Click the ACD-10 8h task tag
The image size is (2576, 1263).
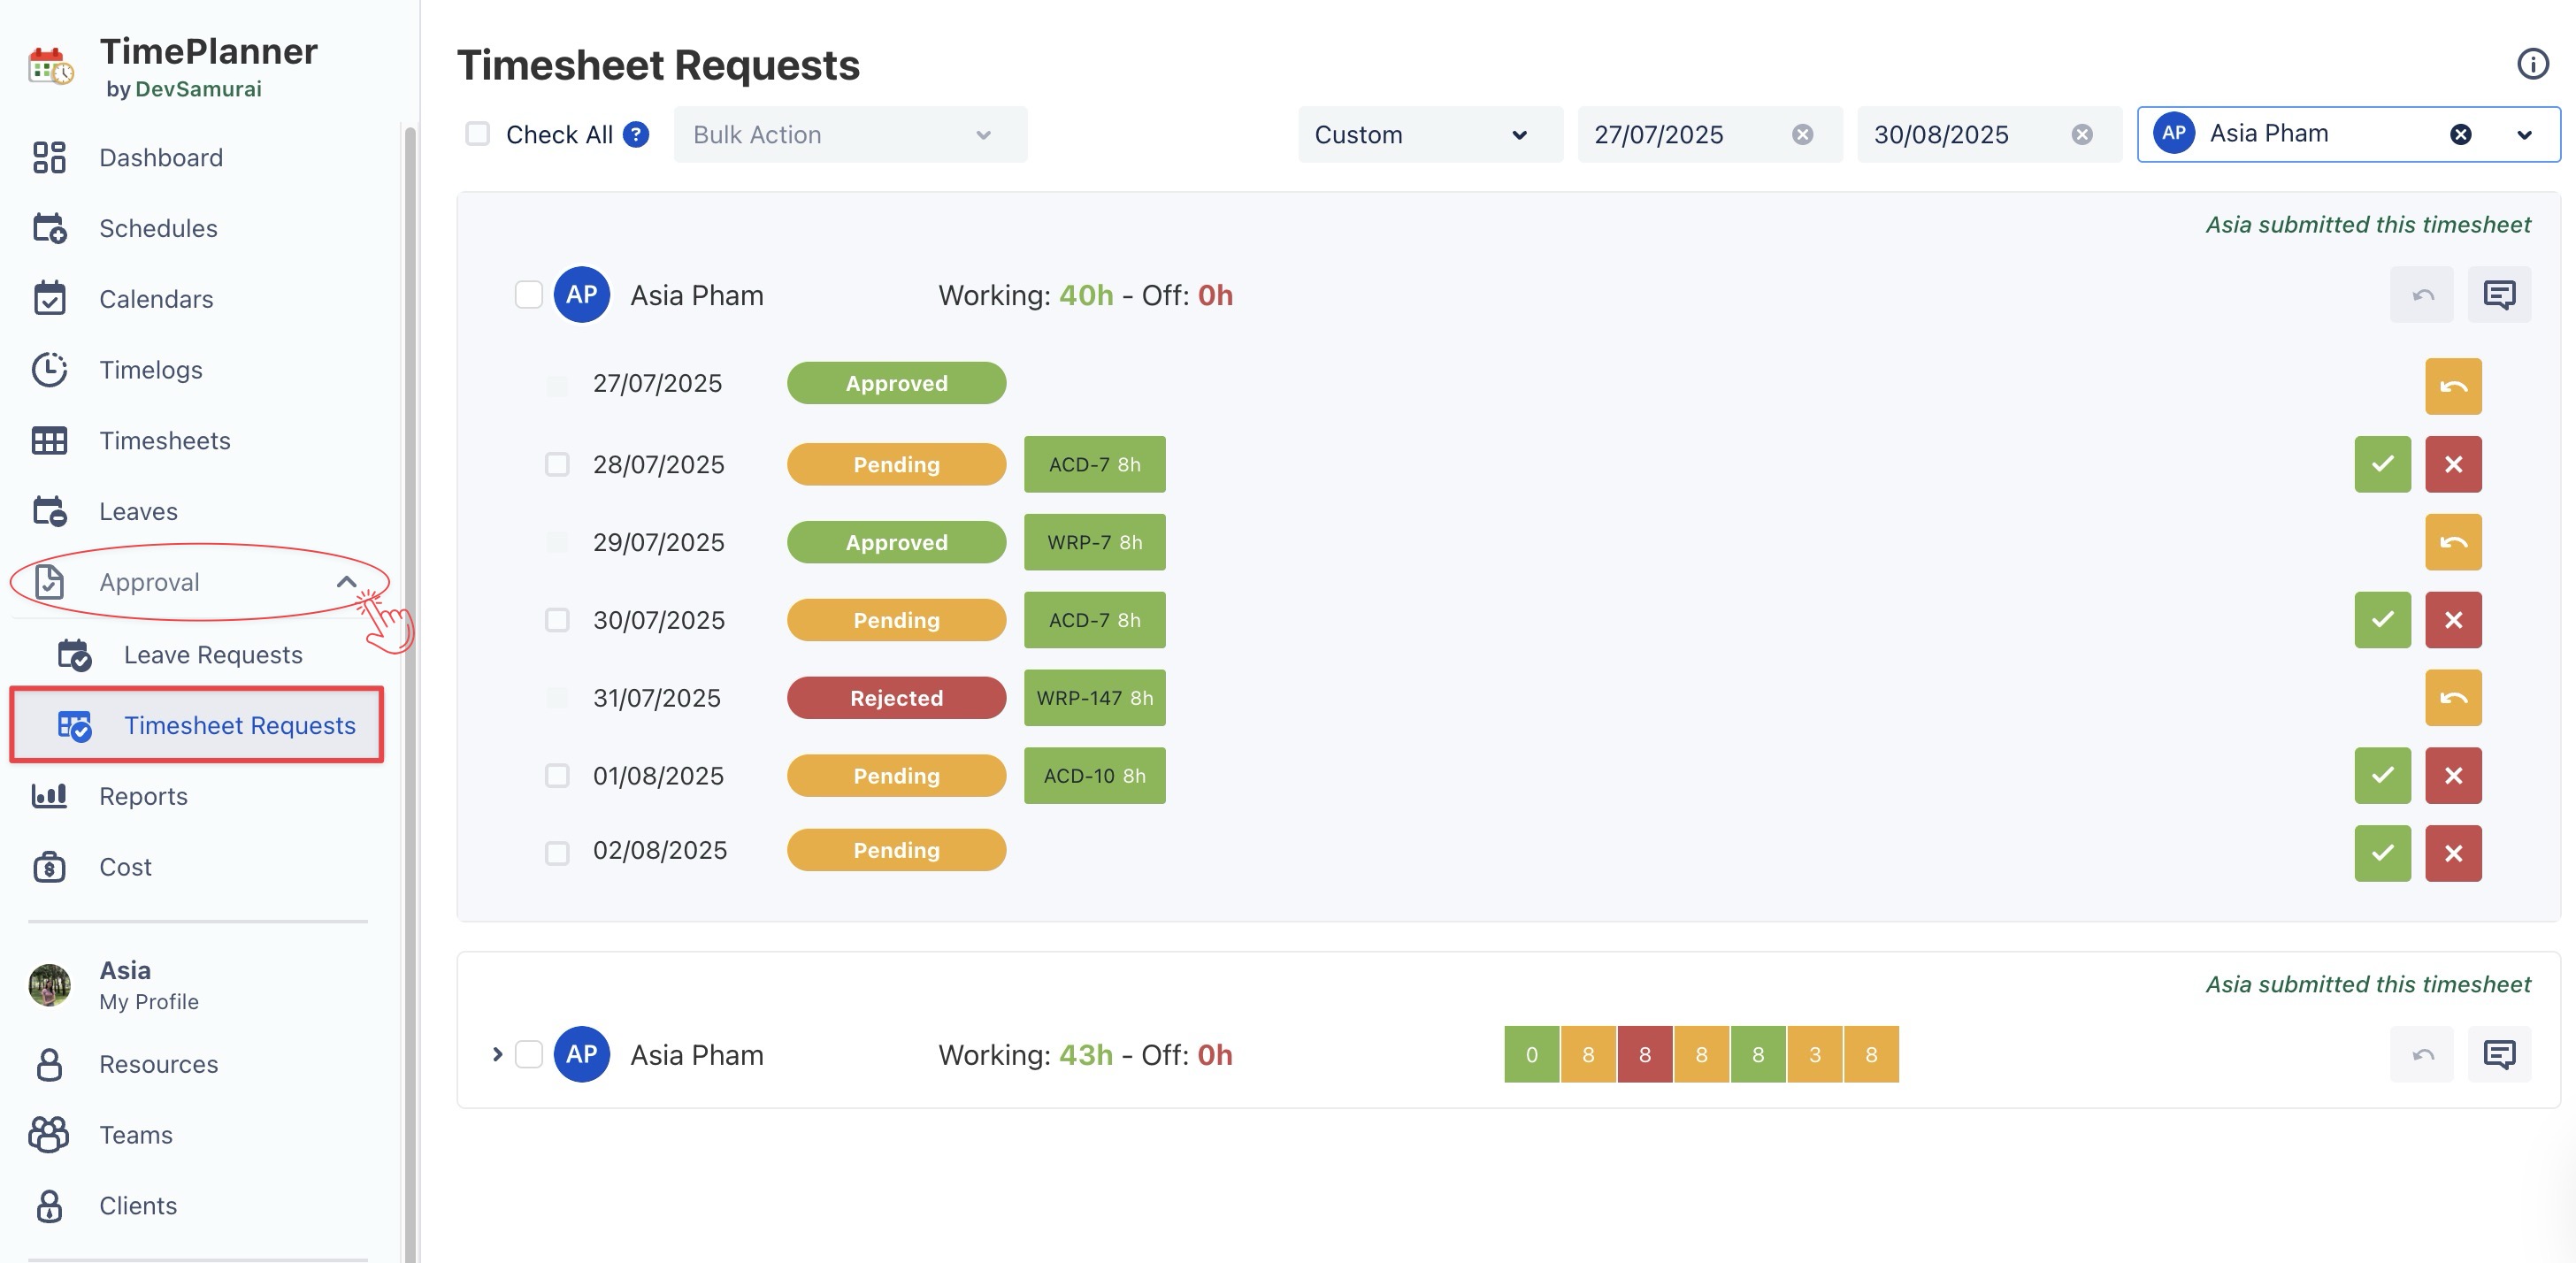click(x=1094, y=776)
